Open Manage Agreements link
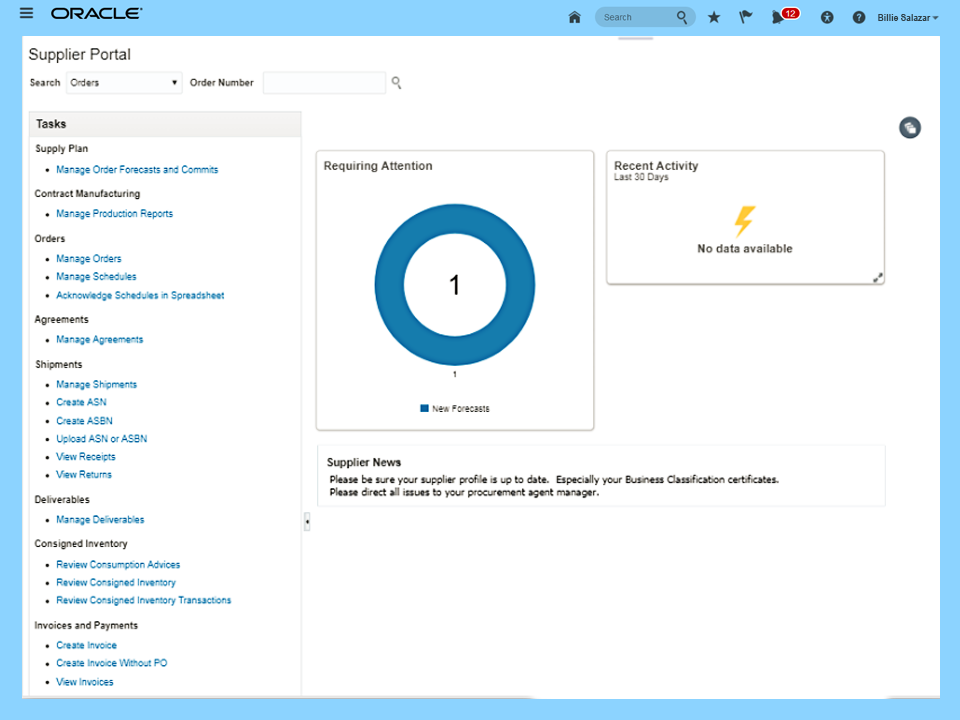 [100, 339]
